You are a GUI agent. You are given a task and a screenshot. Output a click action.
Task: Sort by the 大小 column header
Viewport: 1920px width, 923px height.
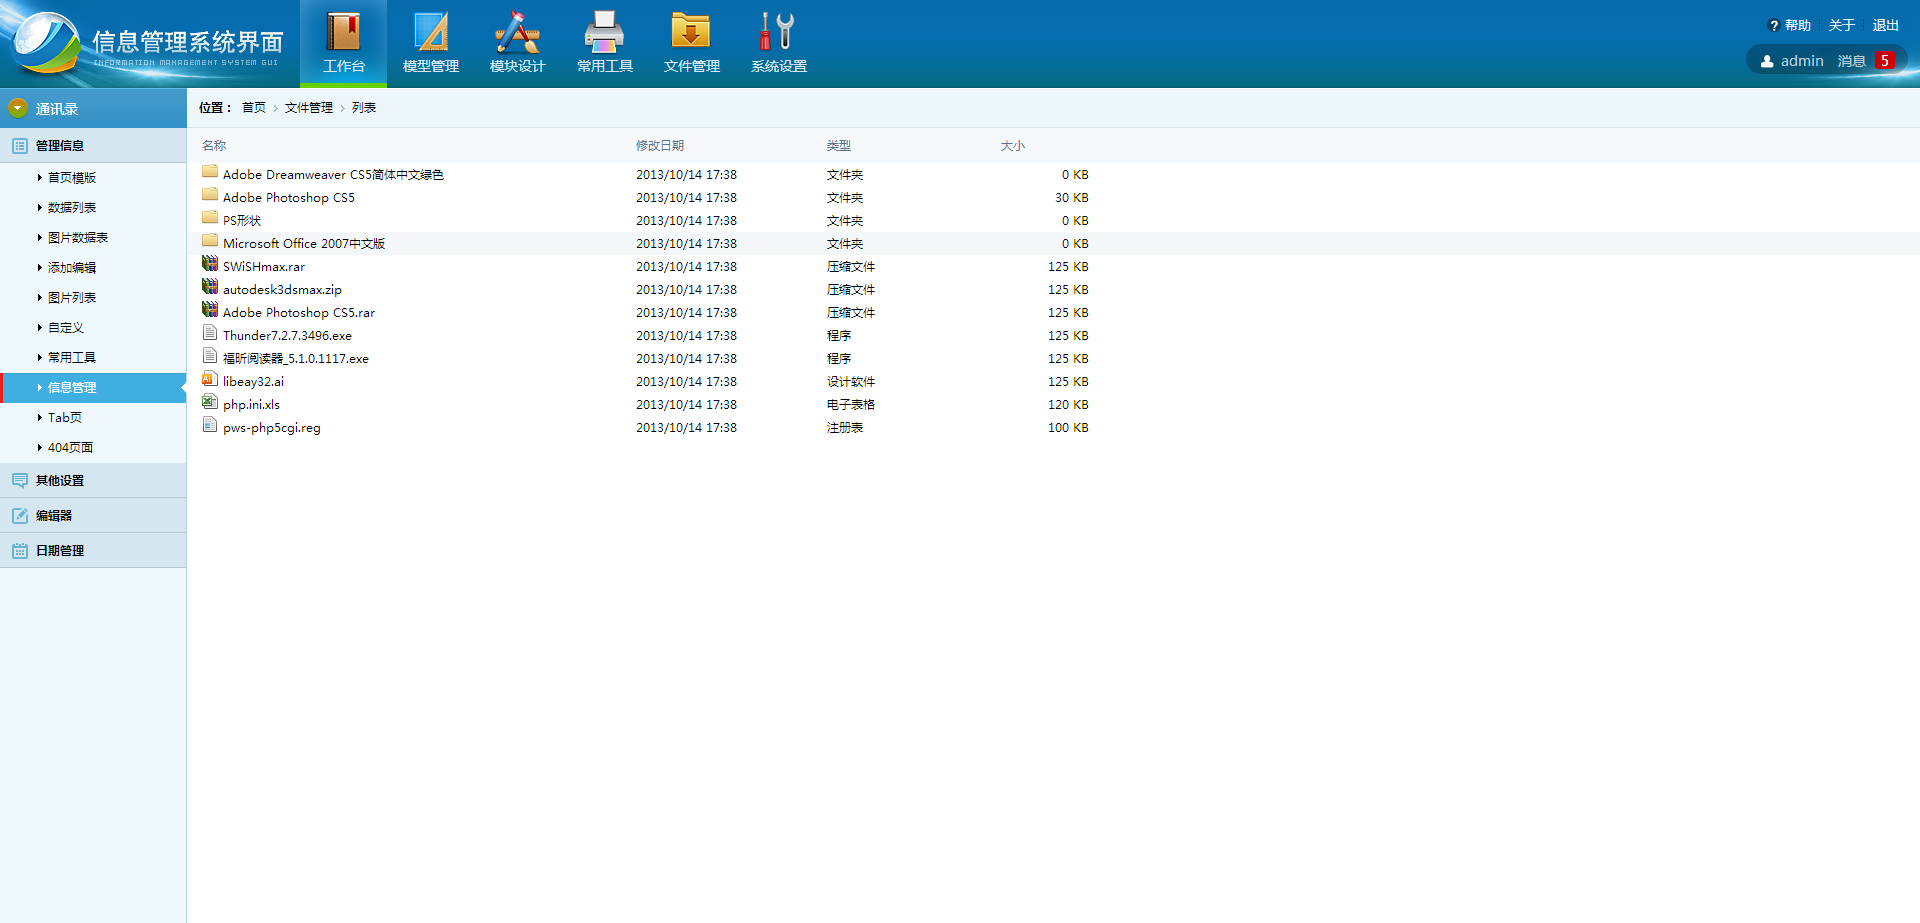point(1013,146)
